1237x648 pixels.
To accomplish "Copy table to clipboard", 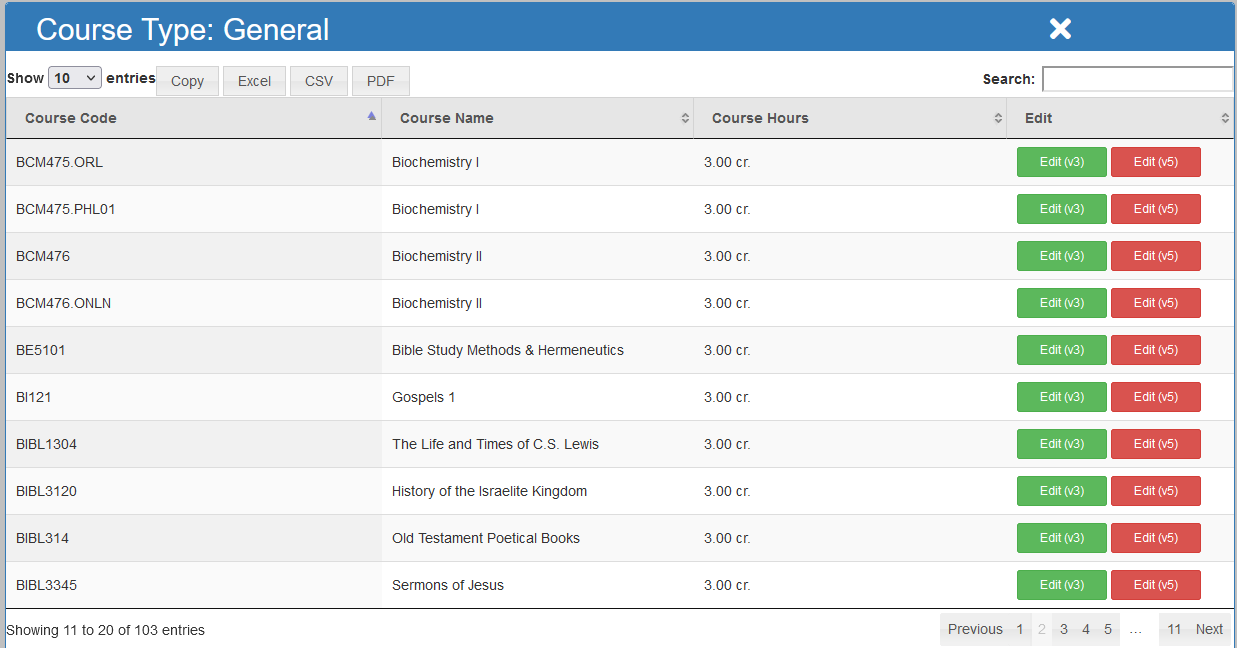I will point(187,81).
